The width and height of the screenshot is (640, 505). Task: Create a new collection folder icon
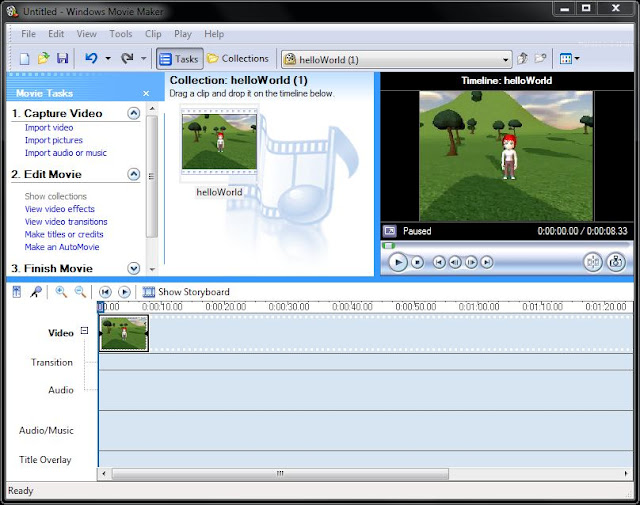coord(540,59)
